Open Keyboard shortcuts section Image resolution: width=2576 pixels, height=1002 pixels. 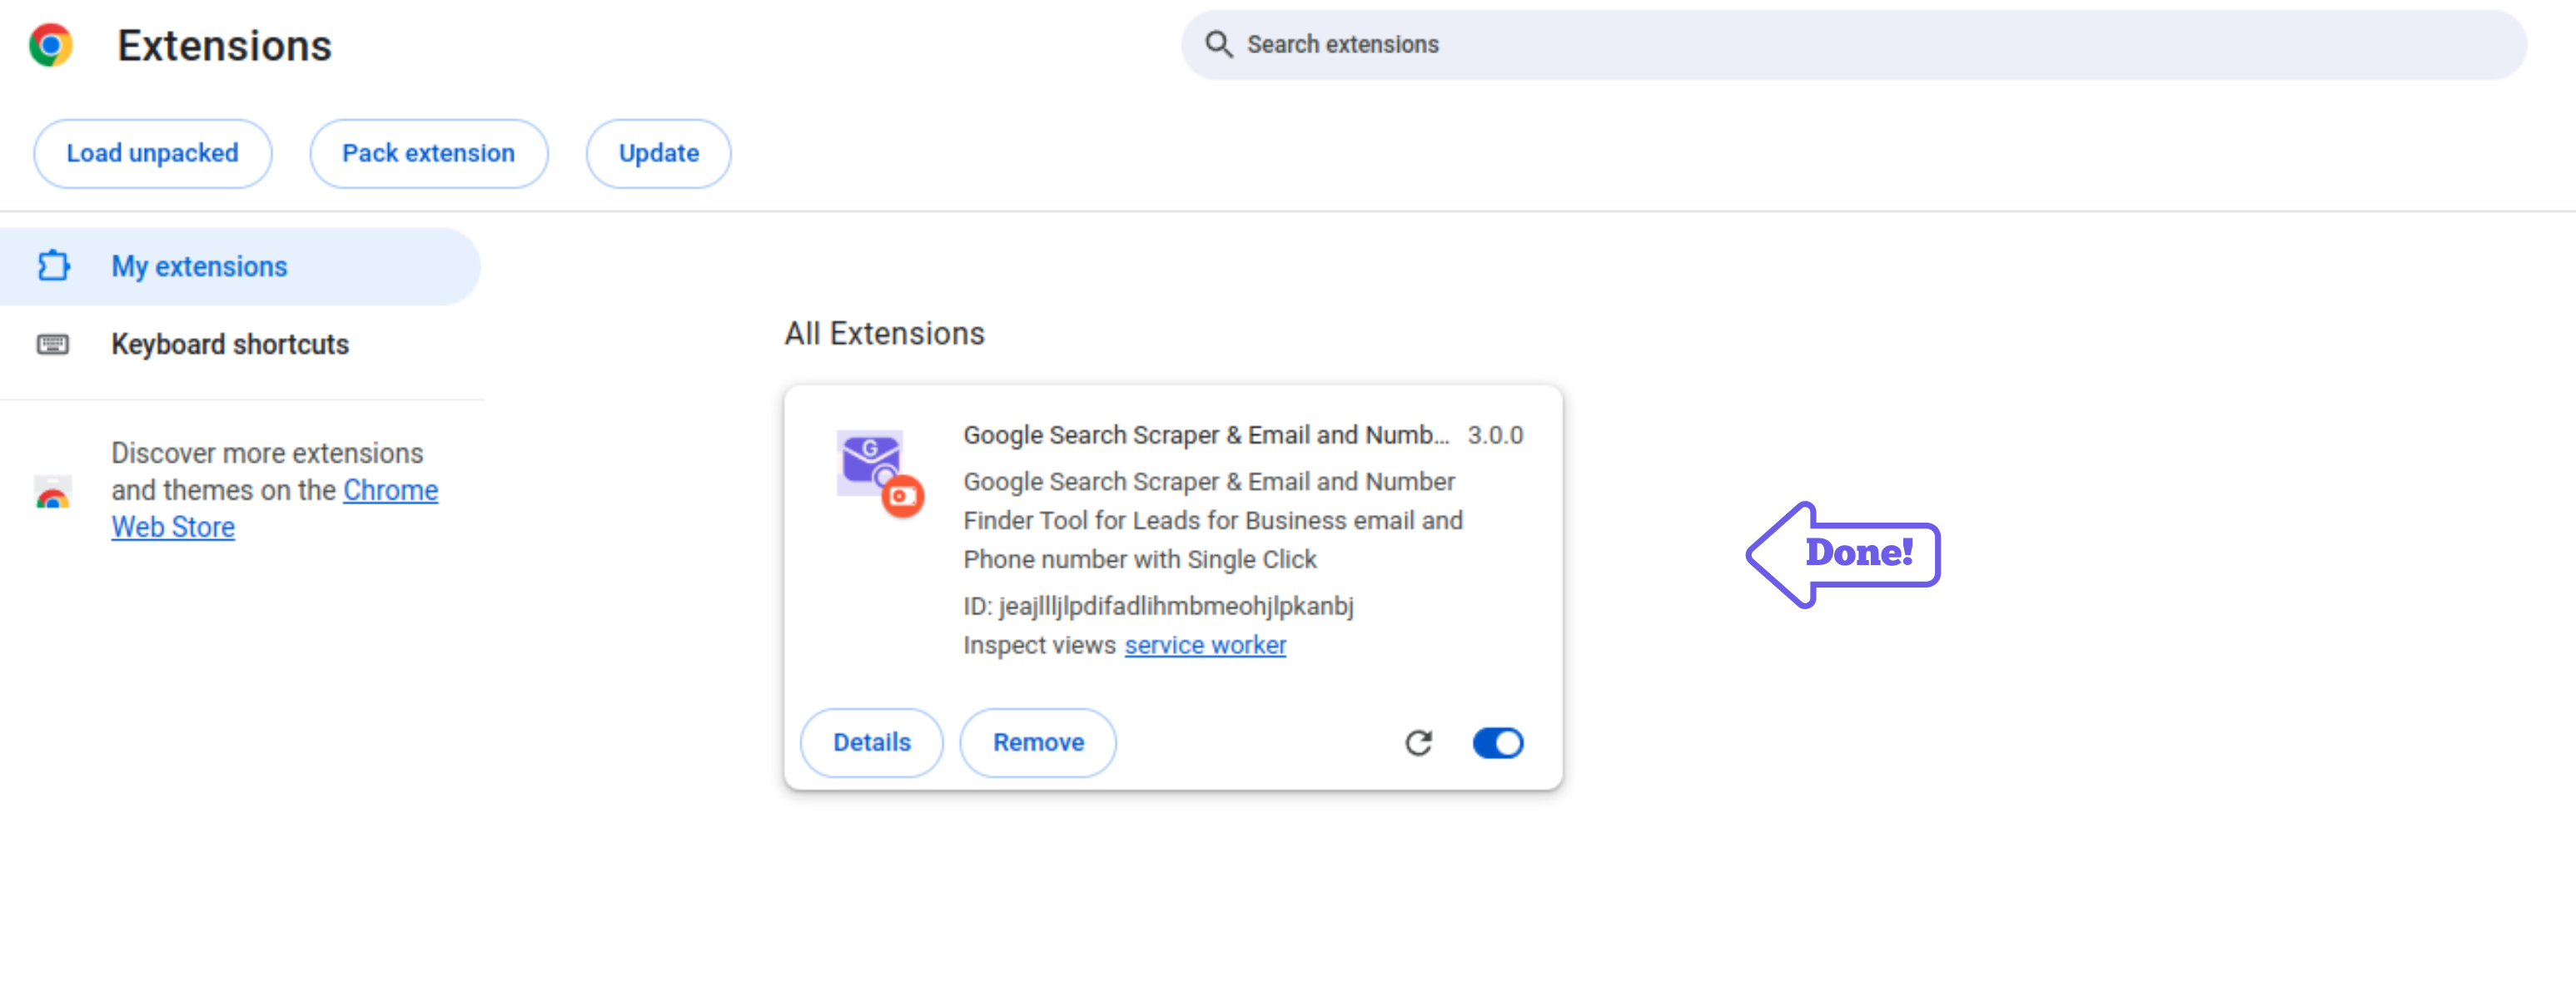tap(240, 344)
